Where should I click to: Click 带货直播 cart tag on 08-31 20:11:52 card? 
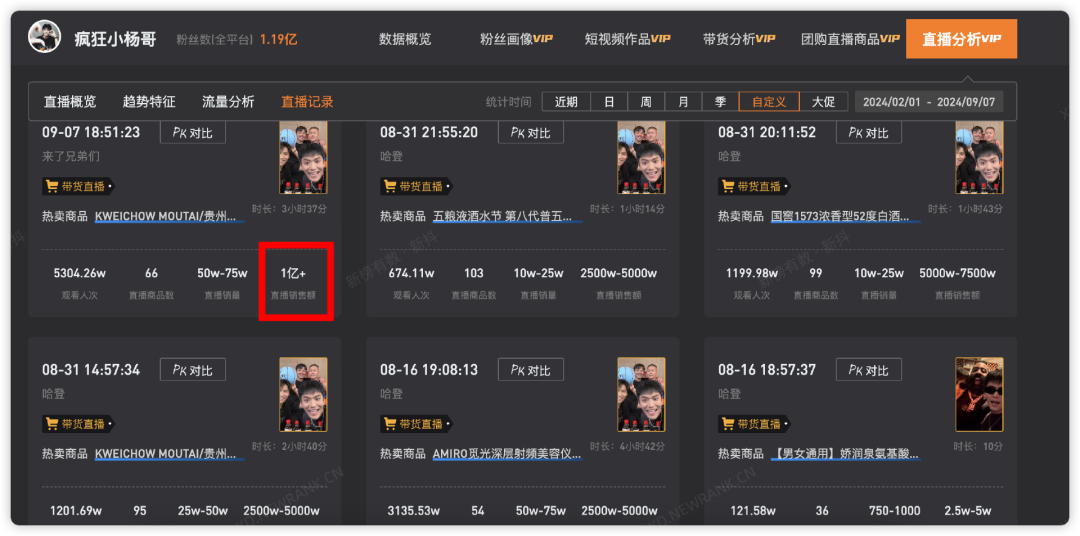(754, 186)
